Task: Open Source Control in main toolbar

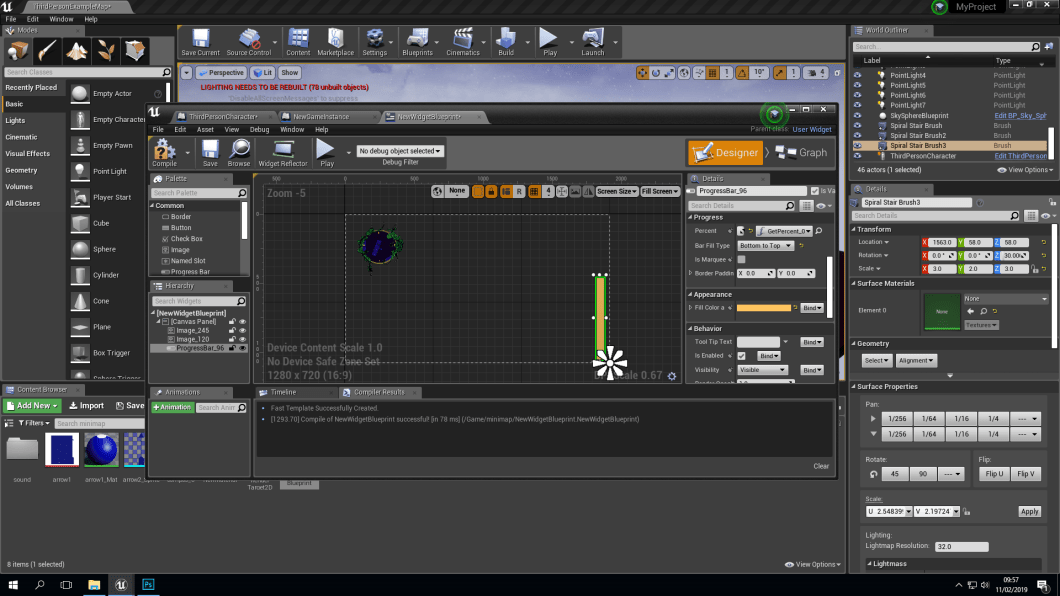Action: (x=249, y=42)
